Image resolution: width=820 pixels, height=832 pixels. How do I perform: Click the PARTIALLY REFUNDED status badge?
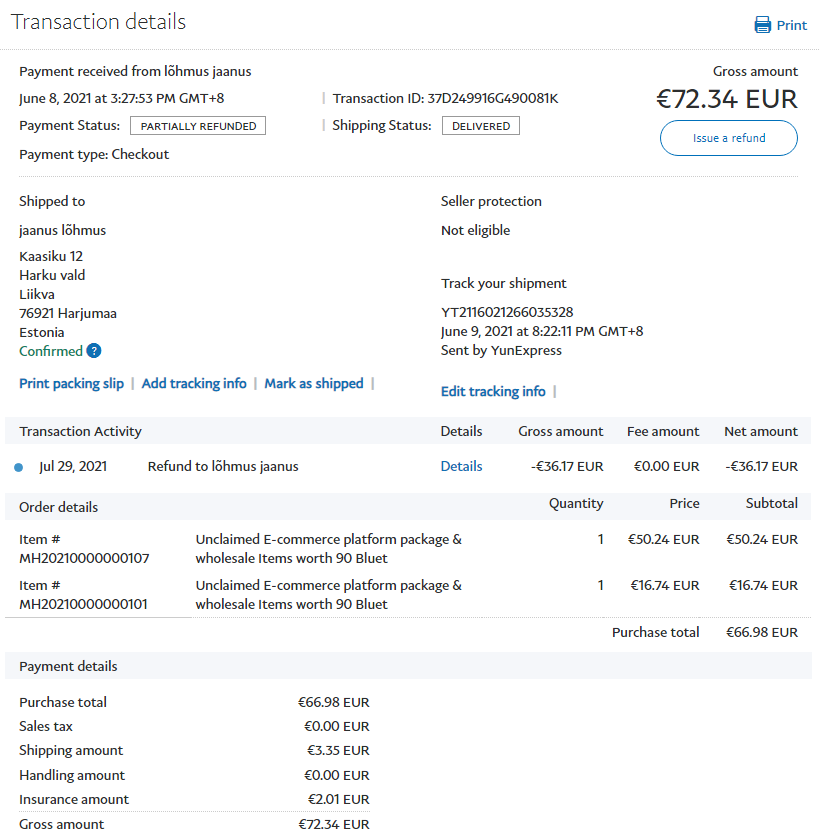point(198,126)
